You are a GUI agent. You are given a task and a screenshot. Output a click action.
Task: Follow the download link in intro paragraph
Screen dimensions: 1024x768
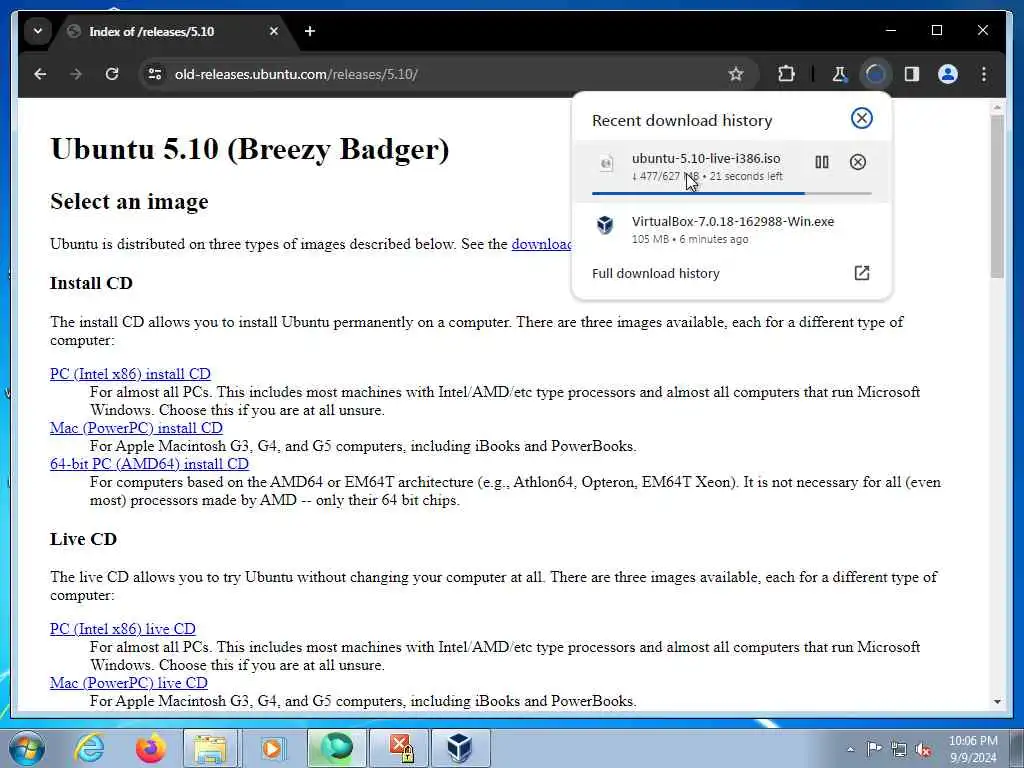pyautogui.click(x=541, y=244)
